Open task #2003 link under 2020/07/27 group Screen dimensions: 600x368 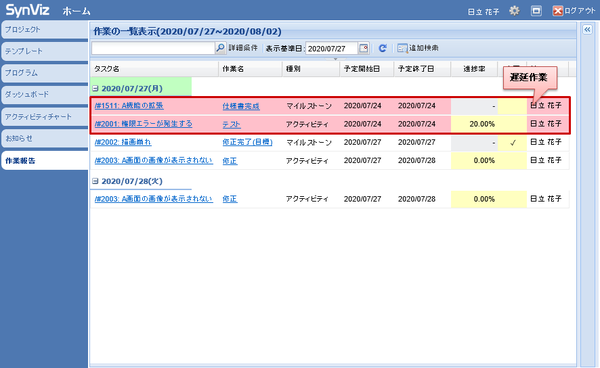point(153,160)
